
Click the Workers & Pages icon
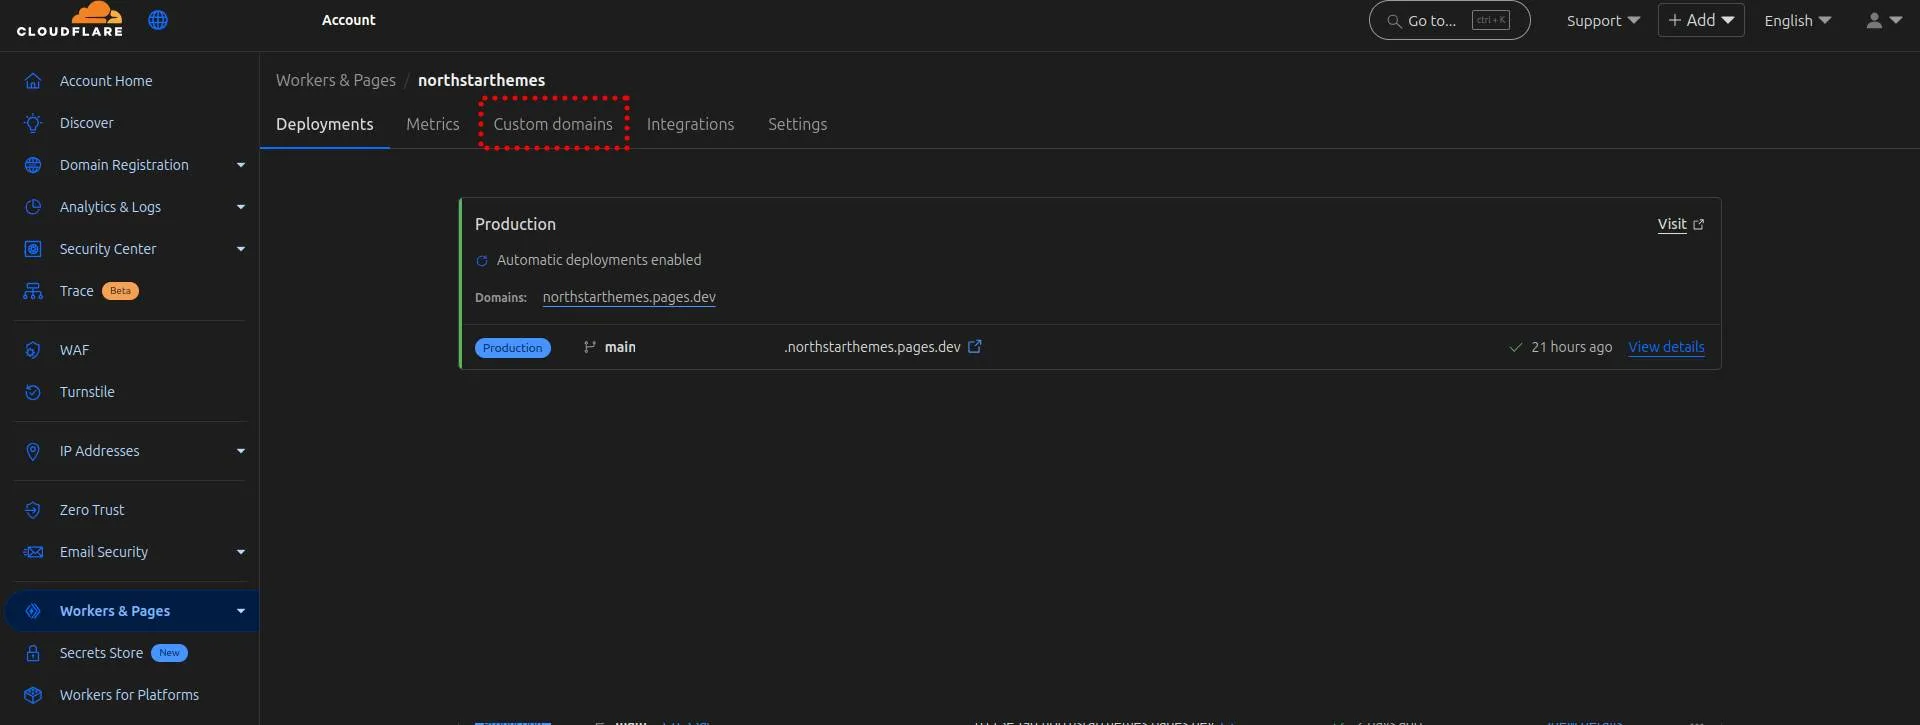coord(33,611)
